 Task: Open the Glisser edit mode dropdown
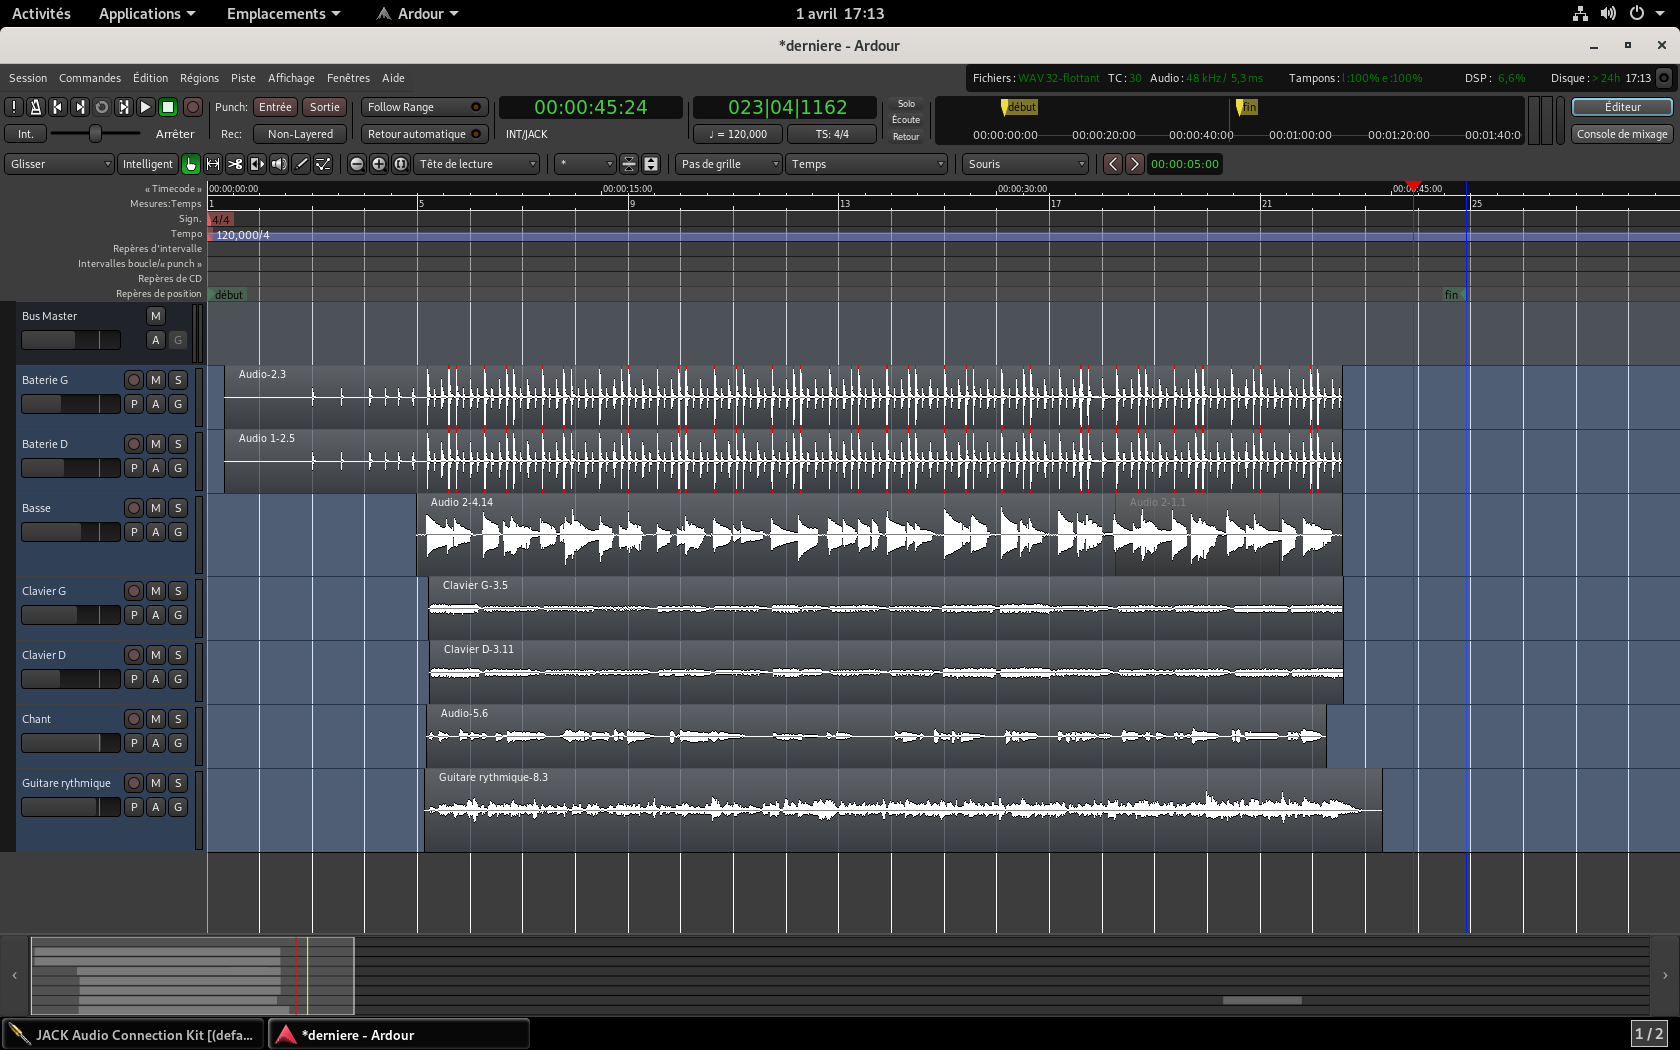click(59, 164)
